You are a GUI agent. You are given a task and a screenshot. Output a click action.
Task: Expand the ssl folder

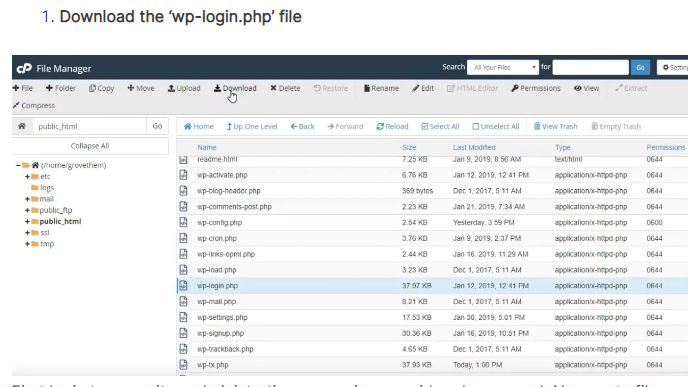click(x=27, y=233)
